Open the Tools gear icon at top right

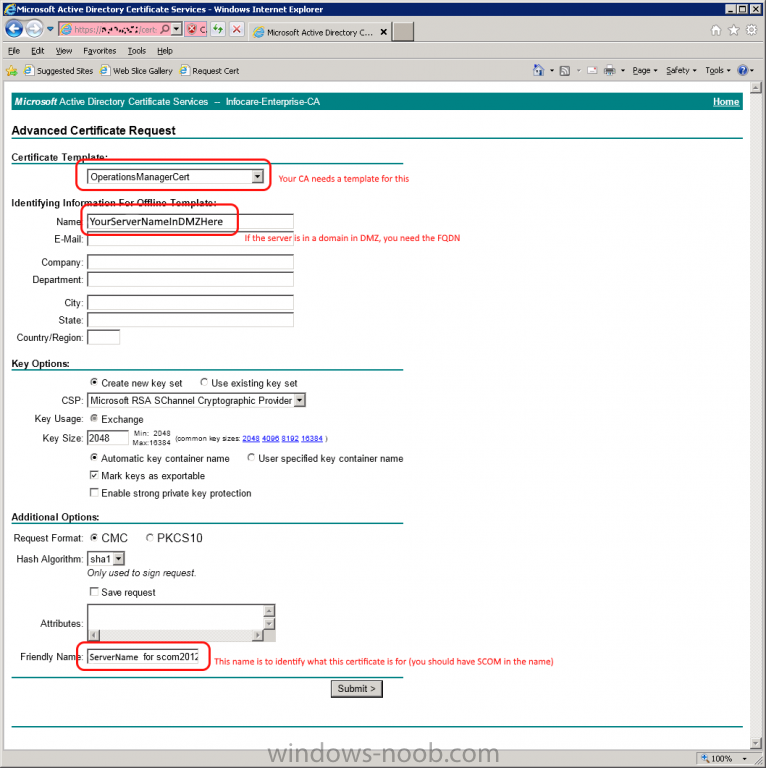tap(751, 30)
